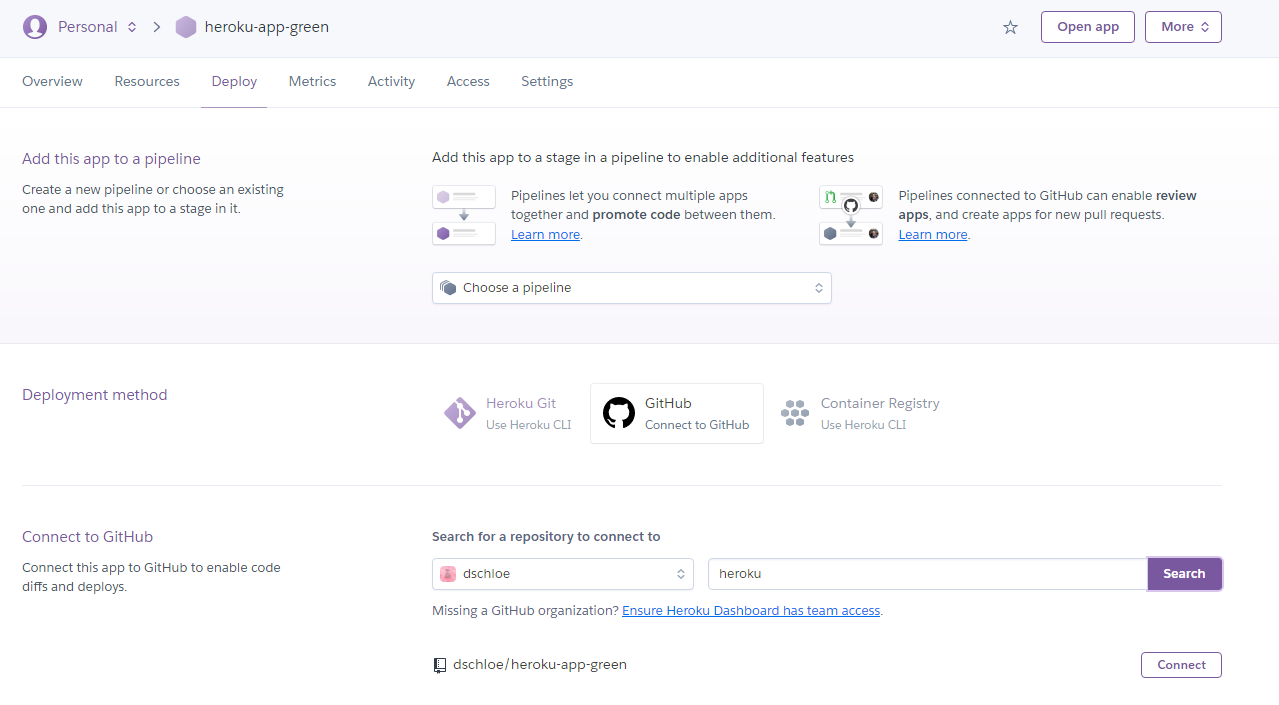Expand the More options menu
Viewport: 1279px width, 705px height.
tap(1182, 27)
